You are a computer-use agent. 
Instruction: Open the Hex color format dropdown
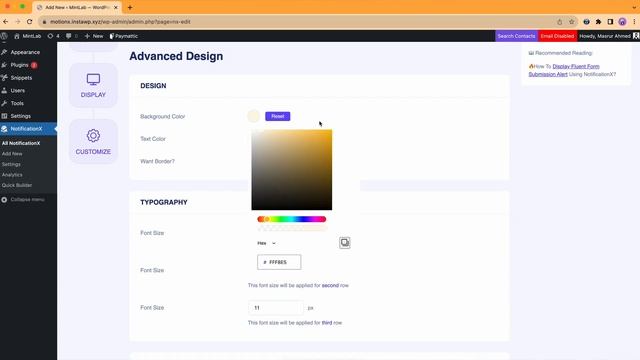pyautogui.click(x=267, y=243)
